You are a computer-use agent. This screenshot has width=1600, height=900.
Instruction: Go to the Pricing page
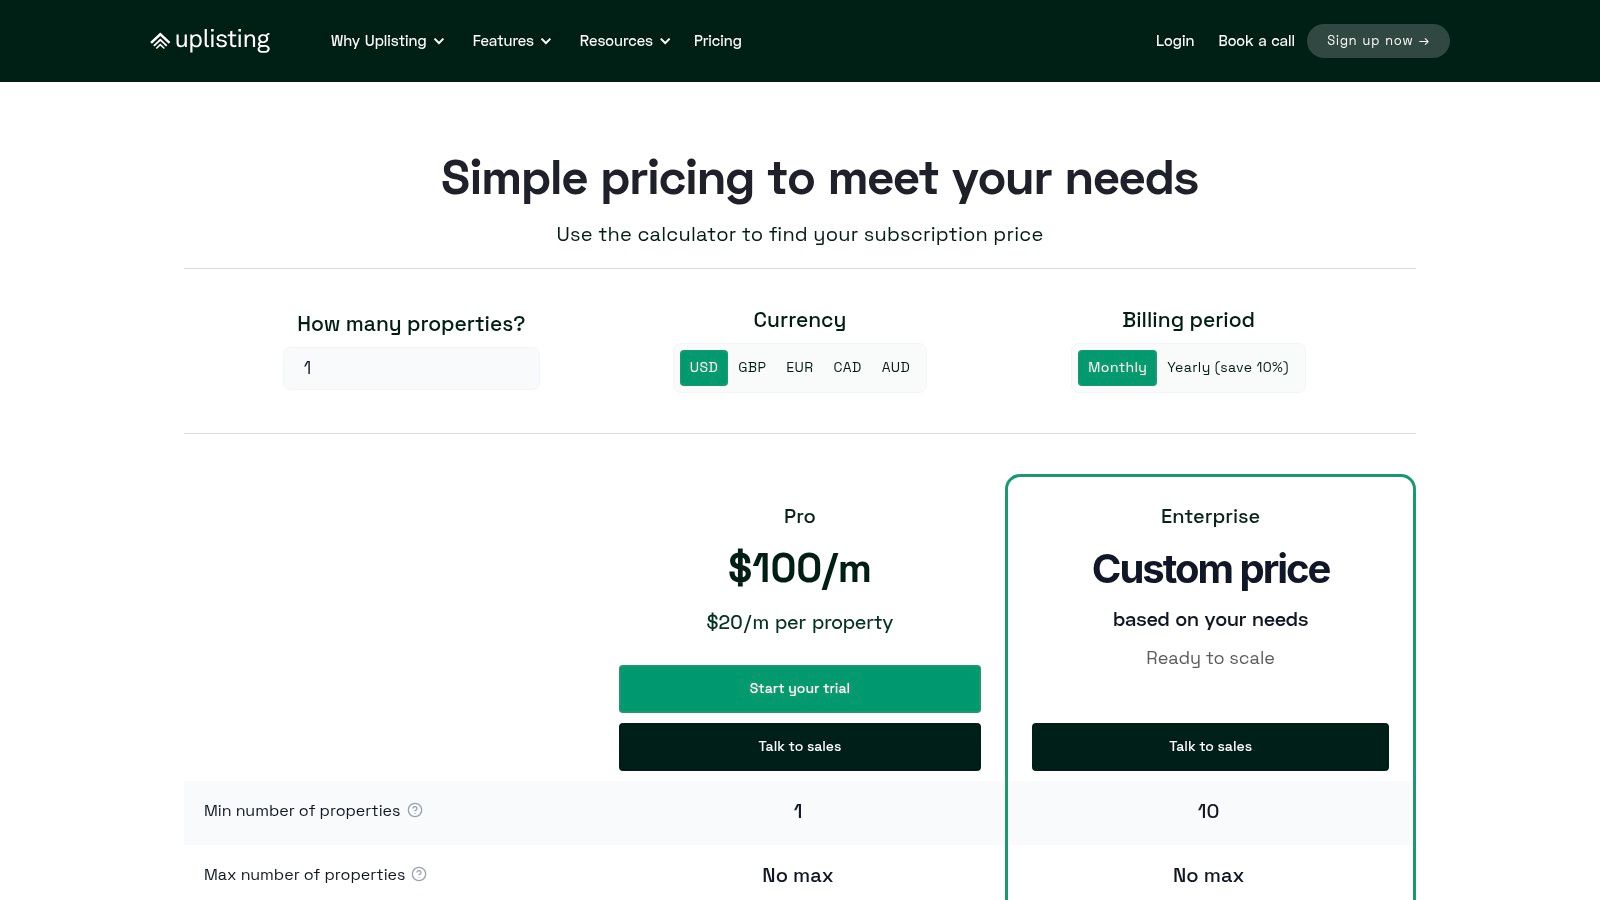tap(717, 41)
